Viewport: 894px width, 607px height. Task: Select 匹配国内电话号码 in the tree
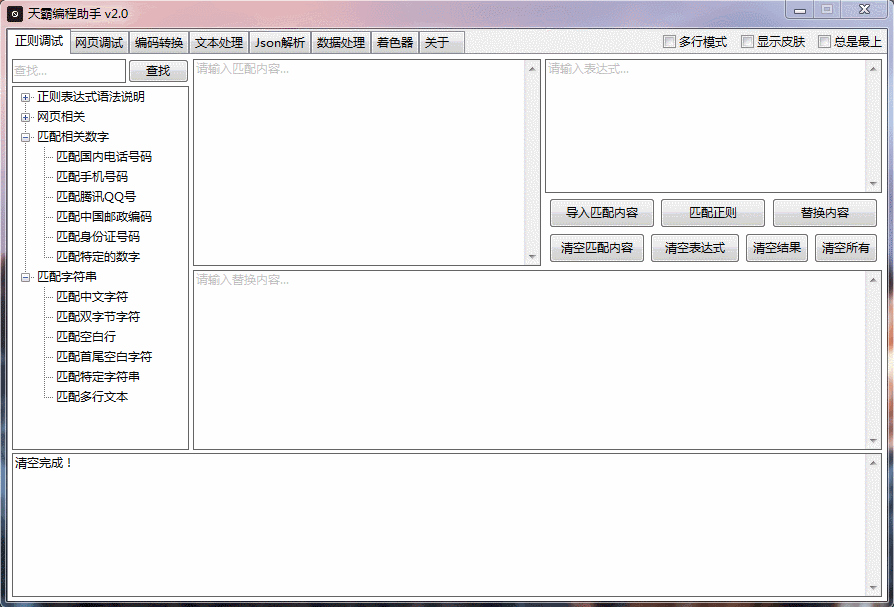[x=104, y=157]
